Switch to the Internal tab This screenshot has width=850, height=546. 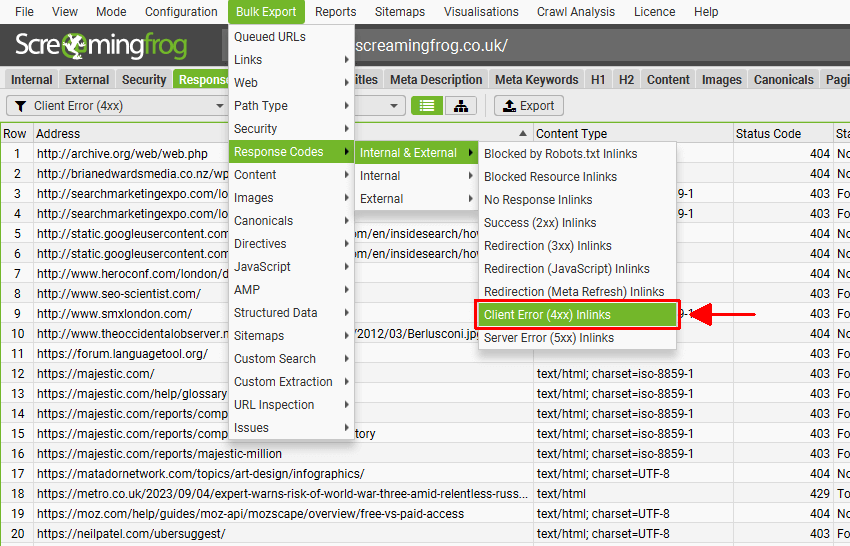point(31,80)
